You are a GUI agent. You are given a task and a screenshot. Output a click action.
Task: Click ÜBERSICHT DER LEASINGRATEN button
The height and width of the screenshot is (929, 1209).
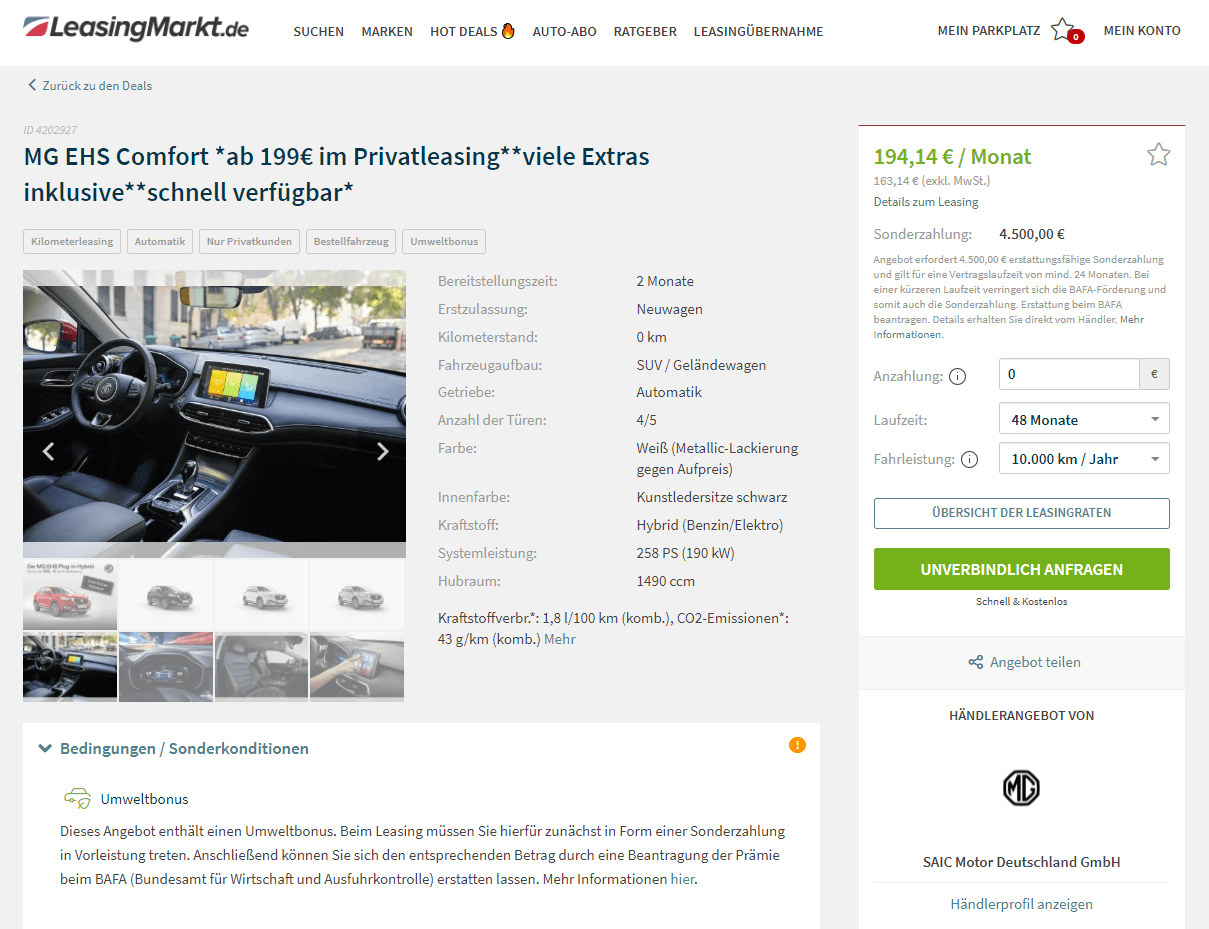pos(1021,513)
